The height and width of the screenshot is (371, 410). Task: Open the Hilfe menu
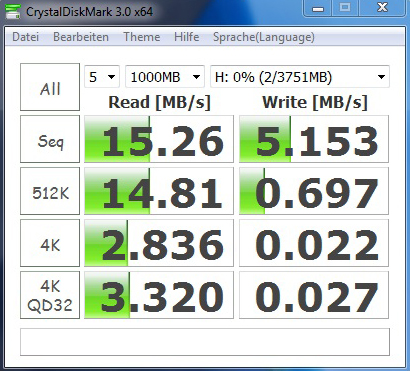coord(187,37)
